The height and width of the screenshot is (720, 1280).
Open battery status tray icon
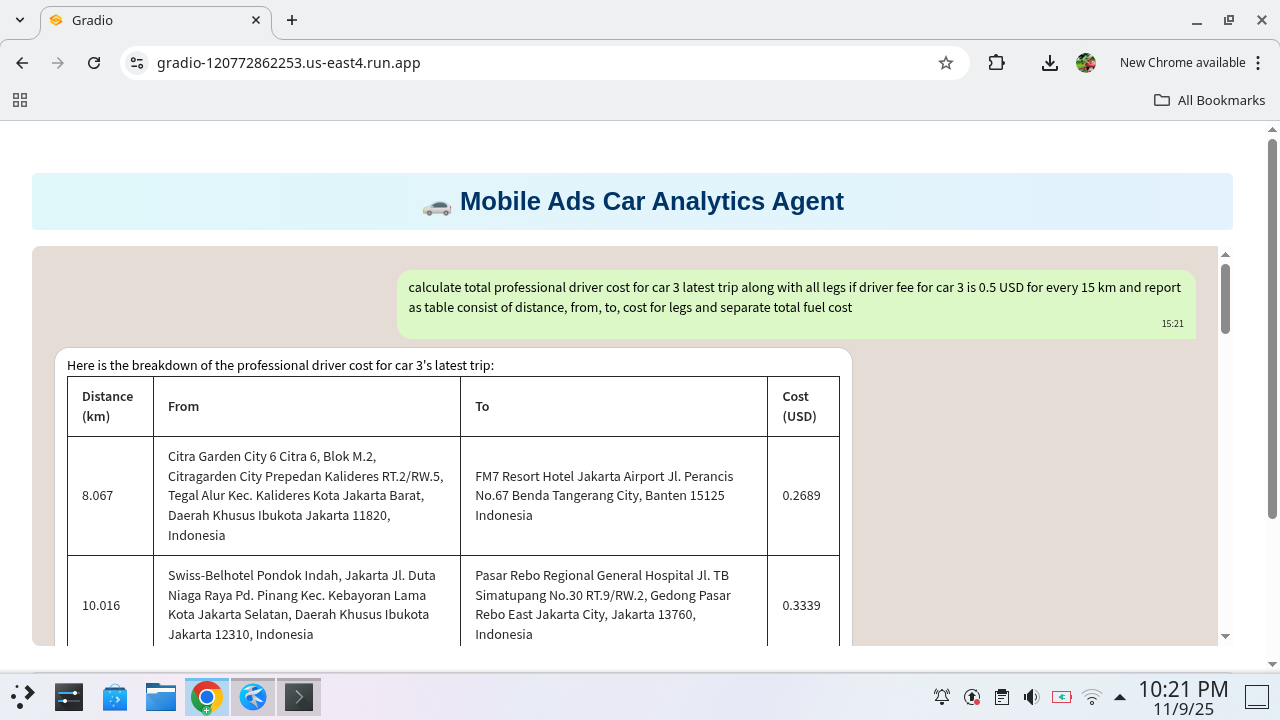click(1062, 697)
